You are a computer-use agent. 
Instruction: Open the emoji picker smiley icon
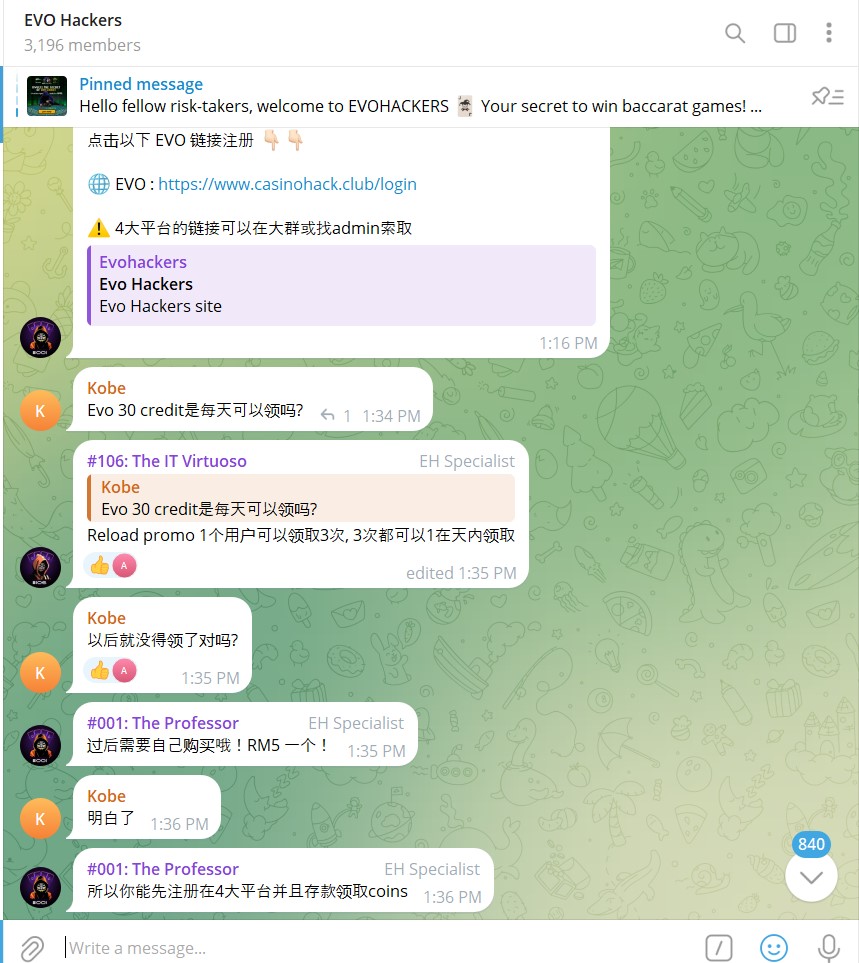point(774,948)
